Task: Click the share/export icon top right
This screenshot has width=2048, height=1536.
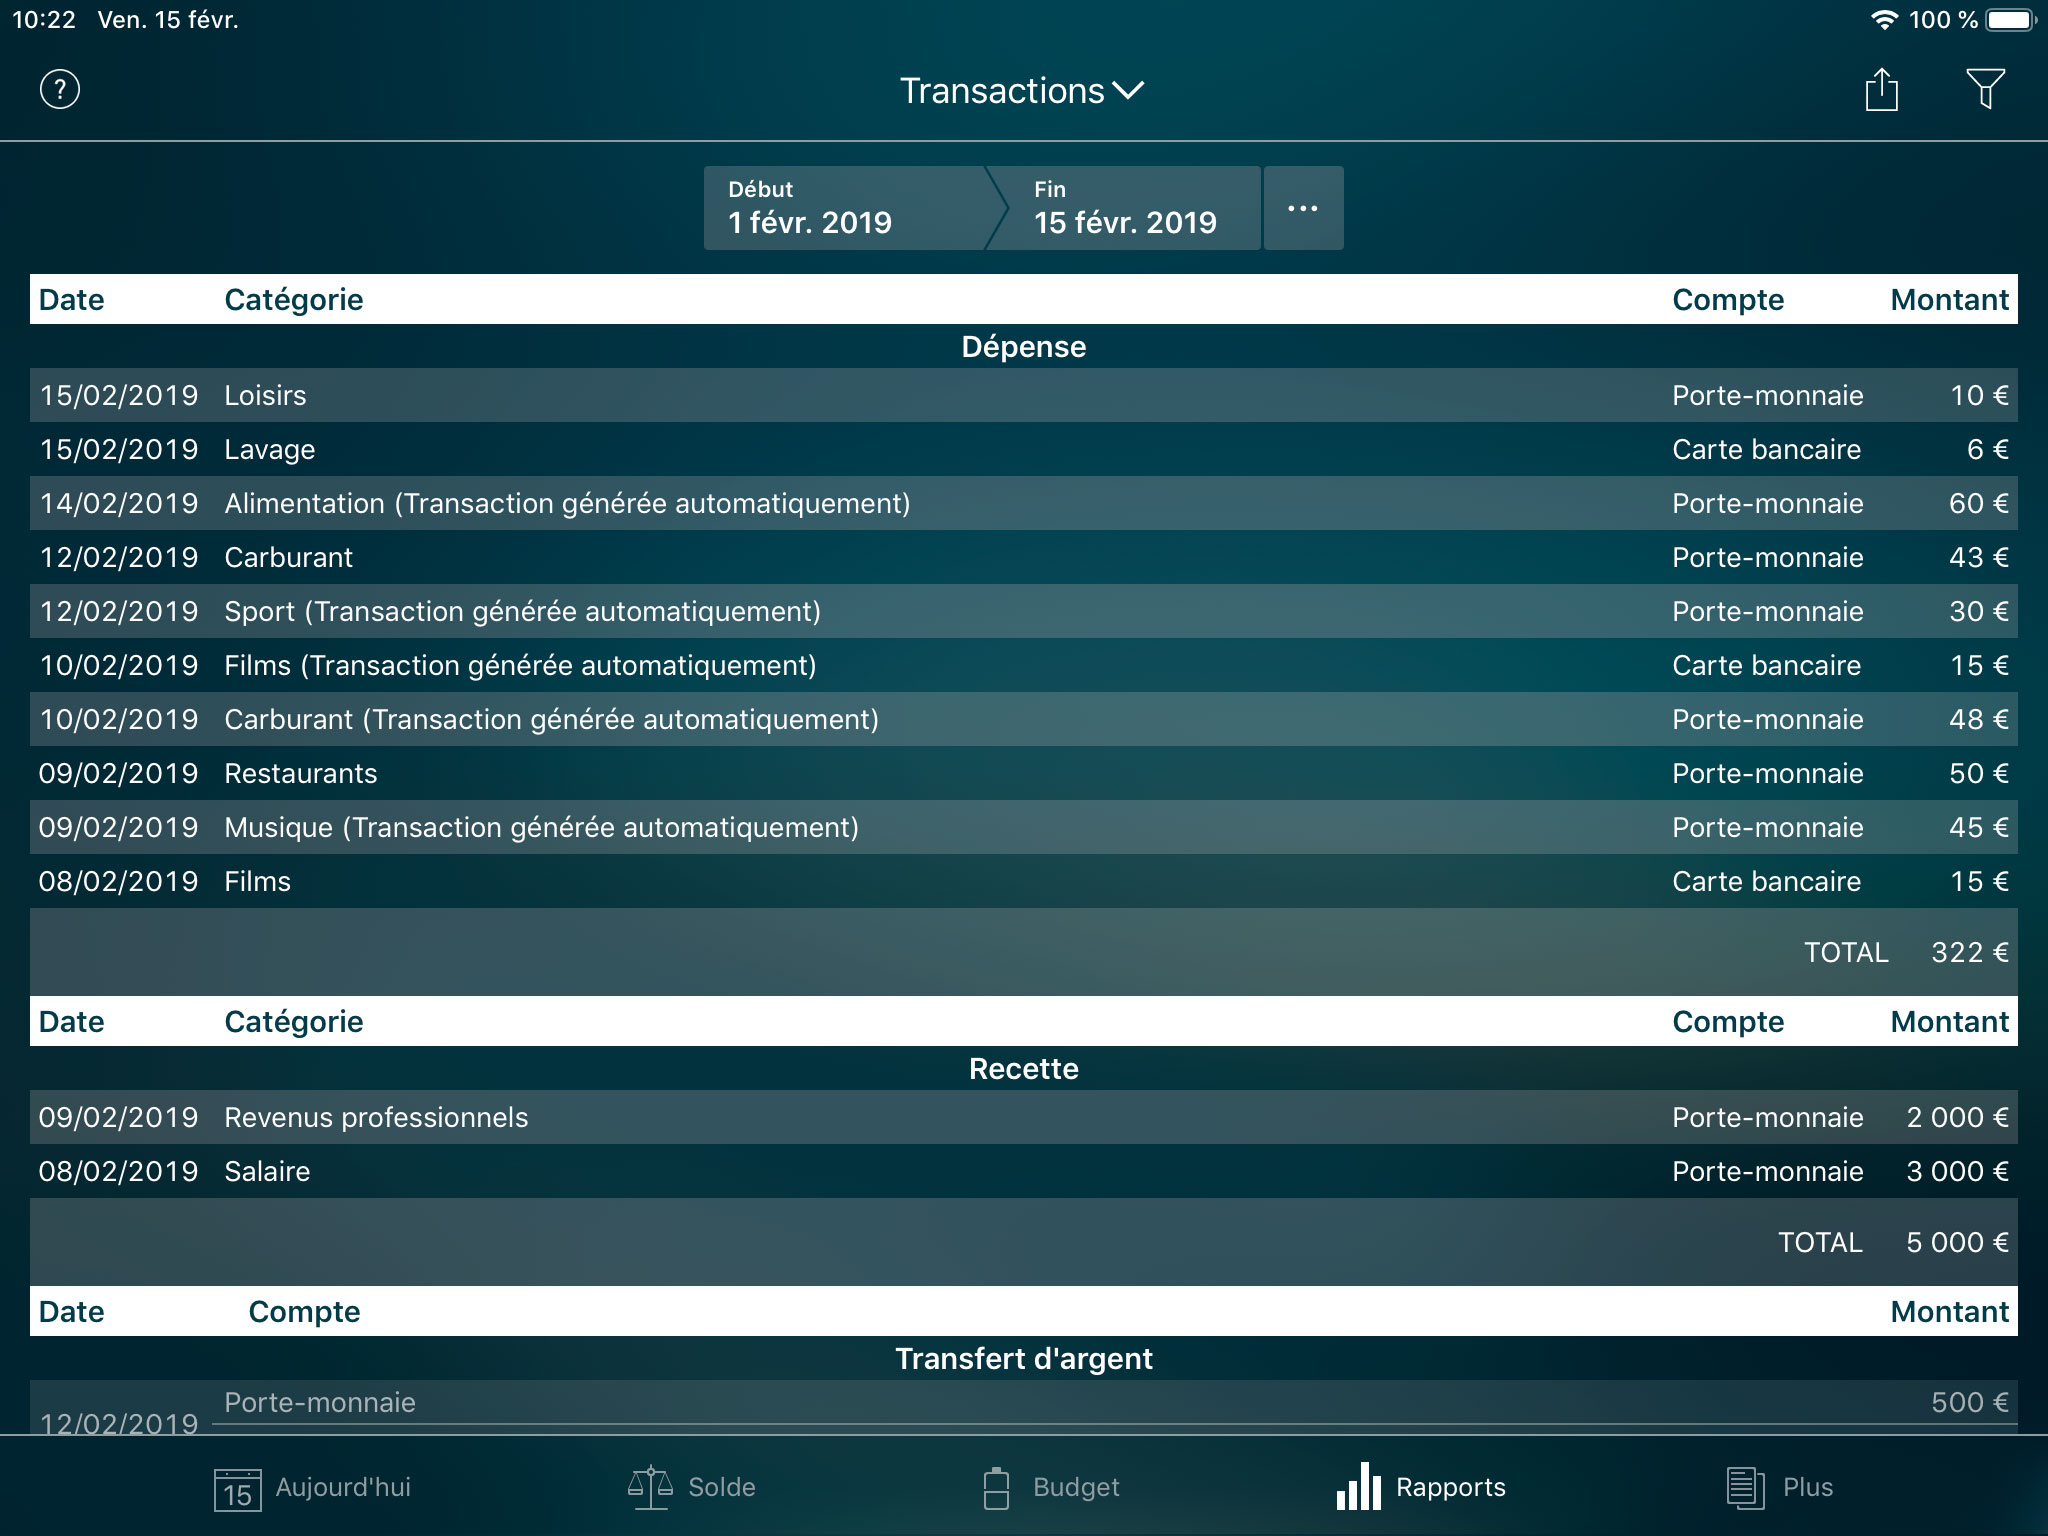Action: point(1881,89)
